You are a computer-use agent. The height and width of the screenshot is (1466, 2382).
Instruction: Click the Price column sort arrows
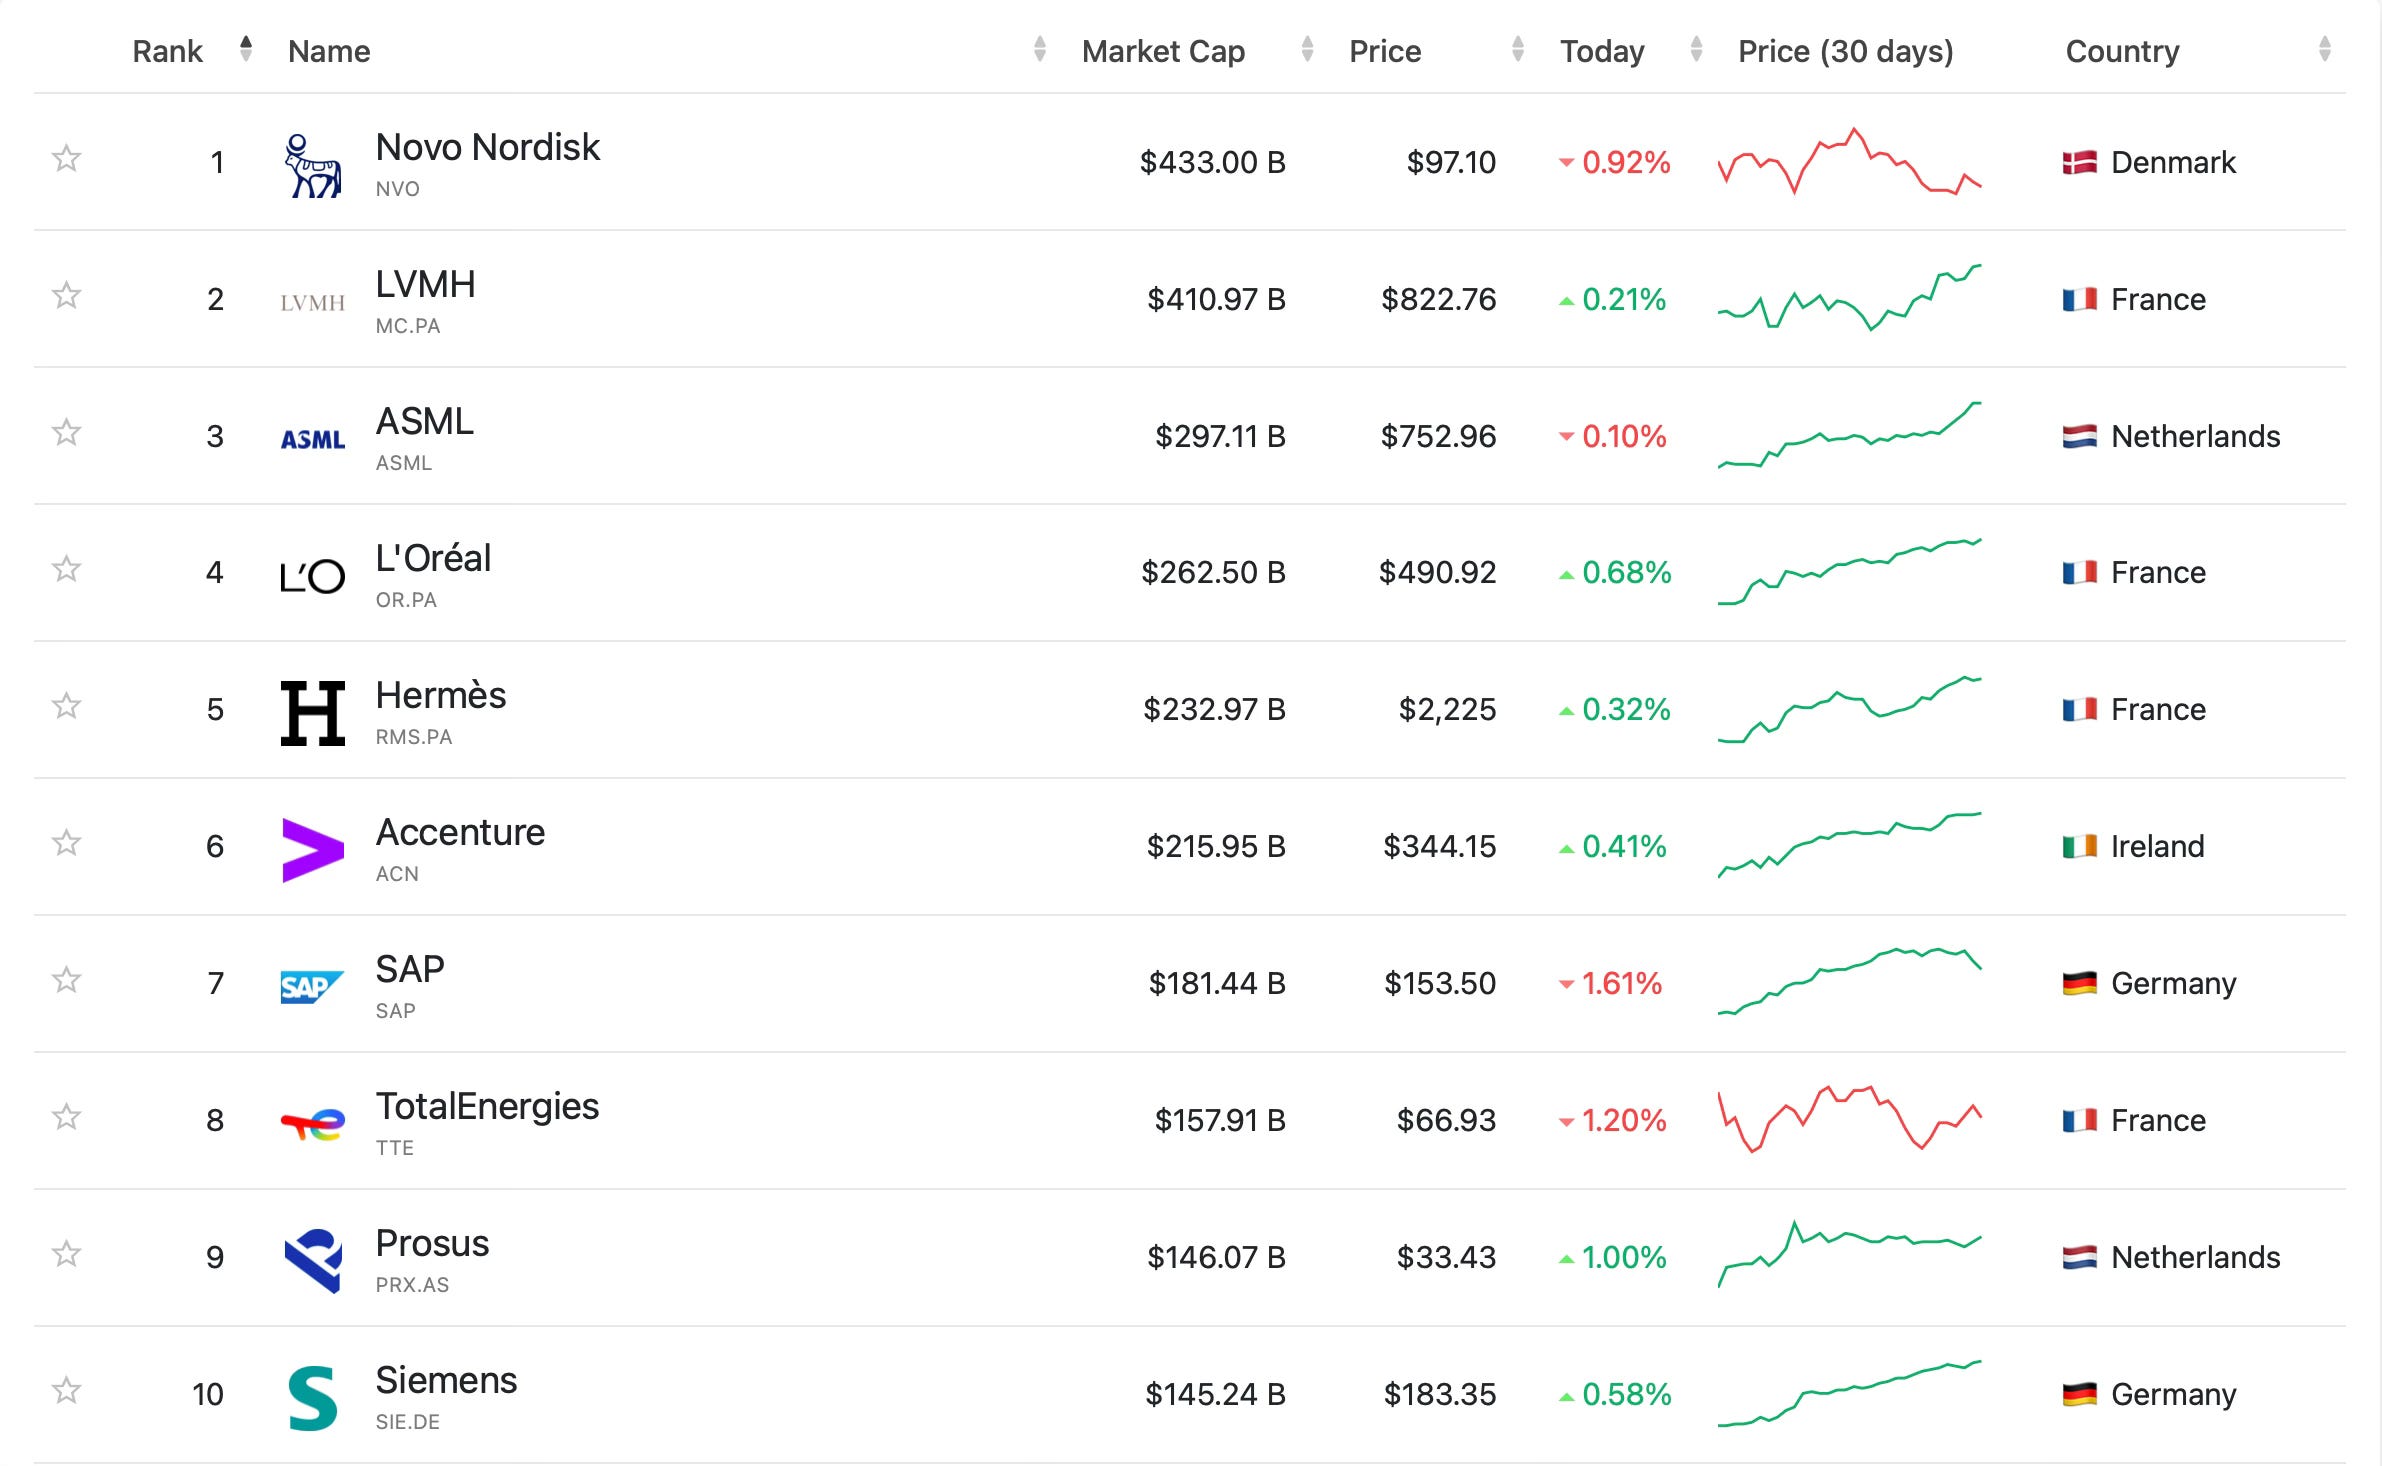click(1518, 49)
